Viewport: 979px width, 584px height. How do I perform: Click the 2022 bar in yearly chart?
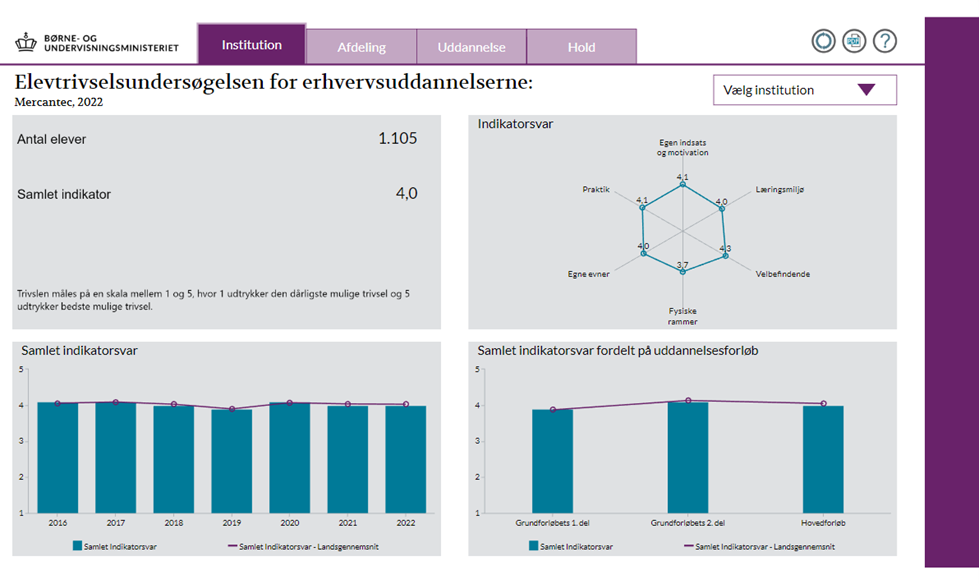pos(405,459)
